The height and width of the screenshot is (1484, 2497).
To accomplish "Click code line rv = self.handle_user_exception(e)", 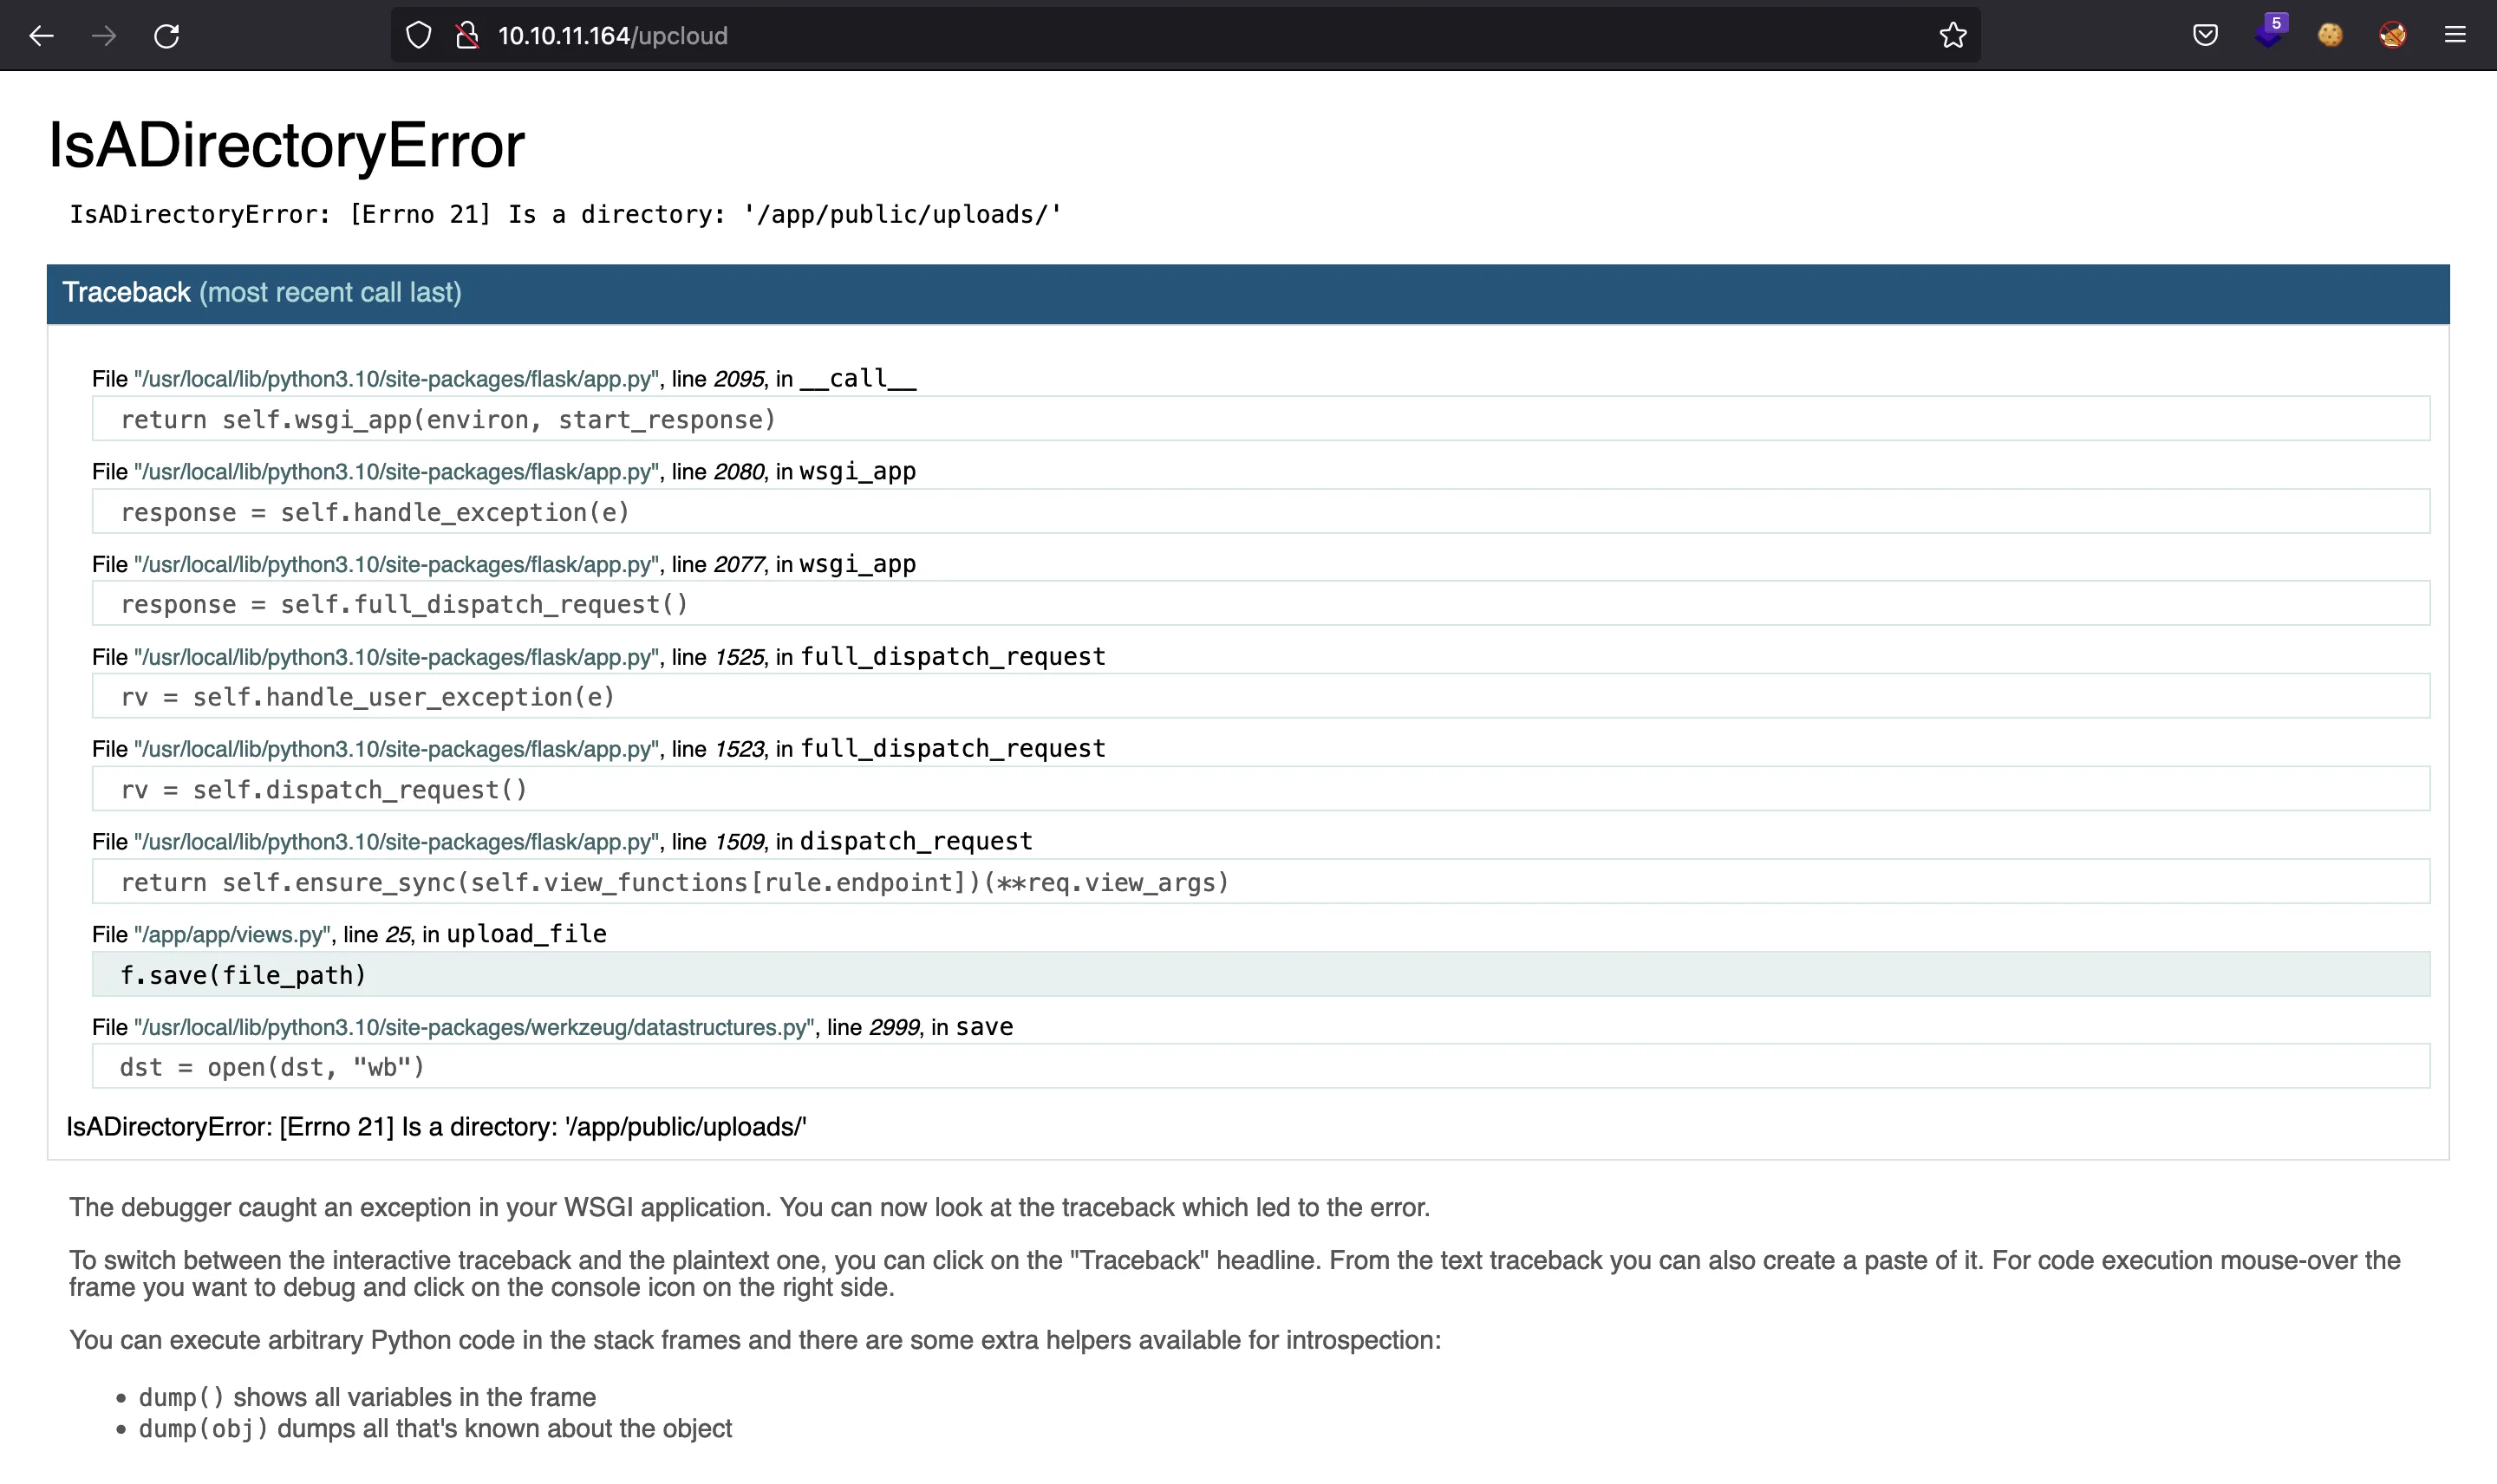I will (1260, 697).
